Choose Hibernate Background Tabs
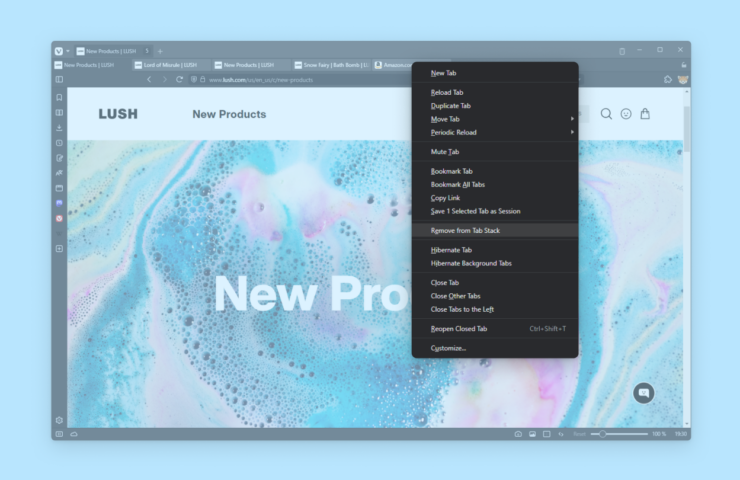Image resolution: width=740 pixels, height=480 pixels. point(495,263)
